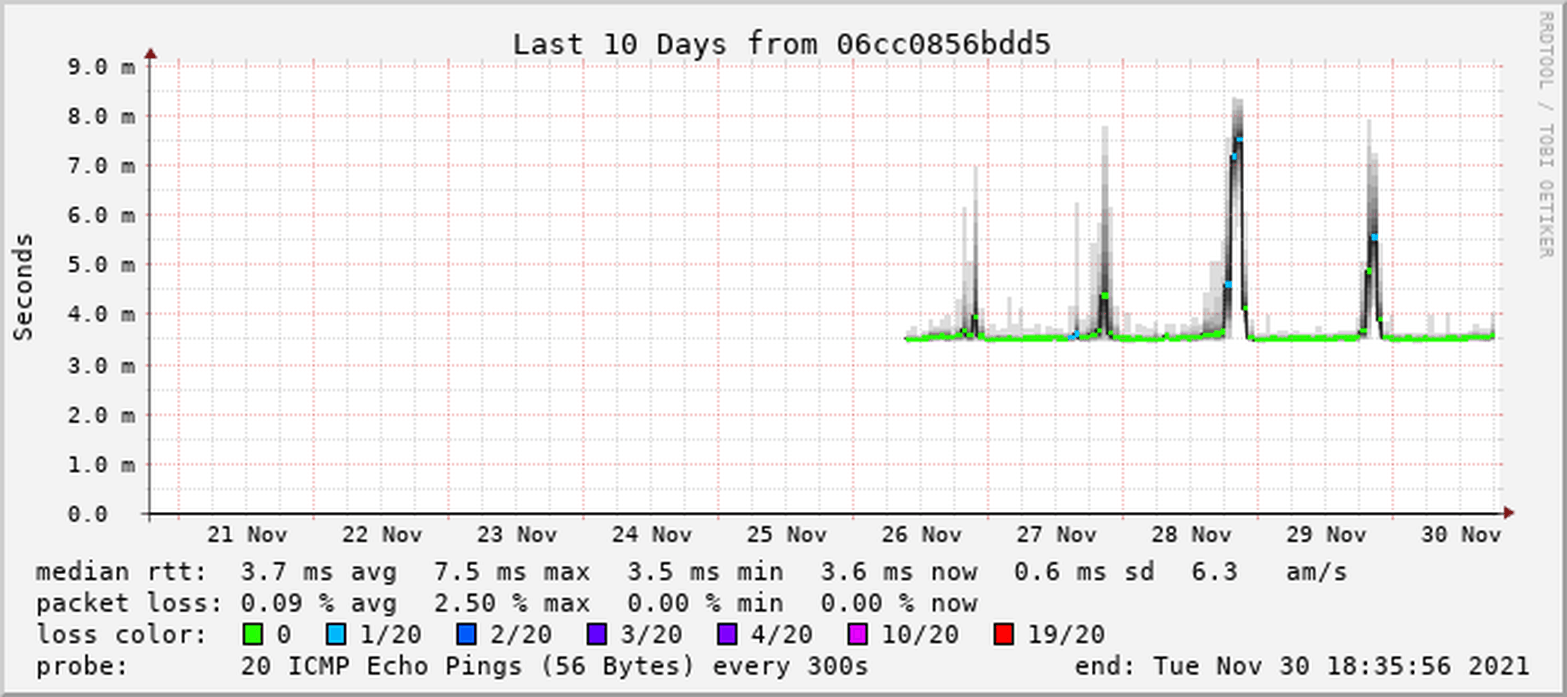Click the purple 4/20 loss swatch

(728, 635)
